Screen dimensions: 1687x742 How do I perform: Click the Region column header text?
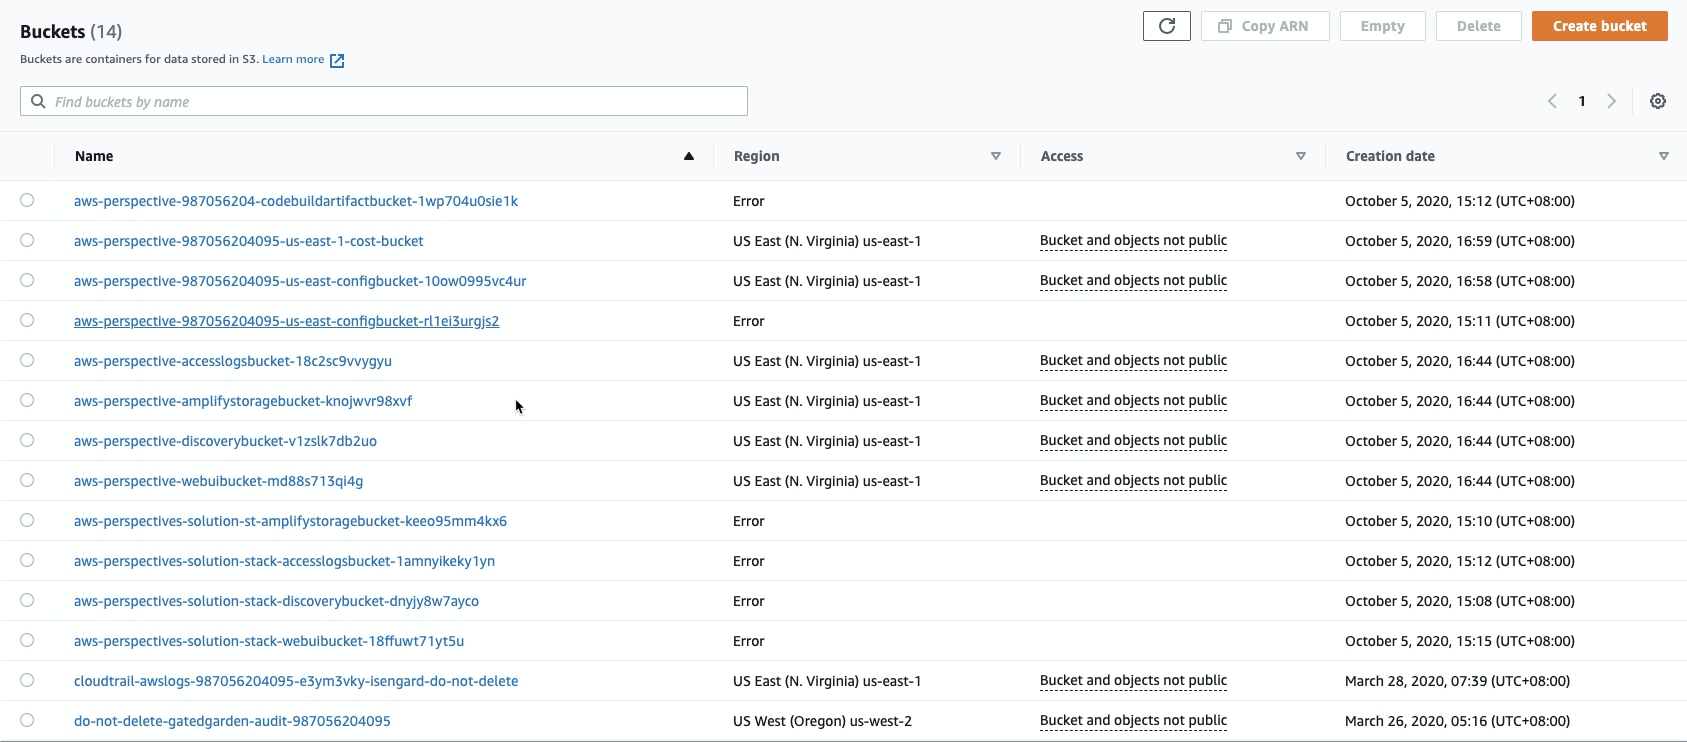[756, 156]
